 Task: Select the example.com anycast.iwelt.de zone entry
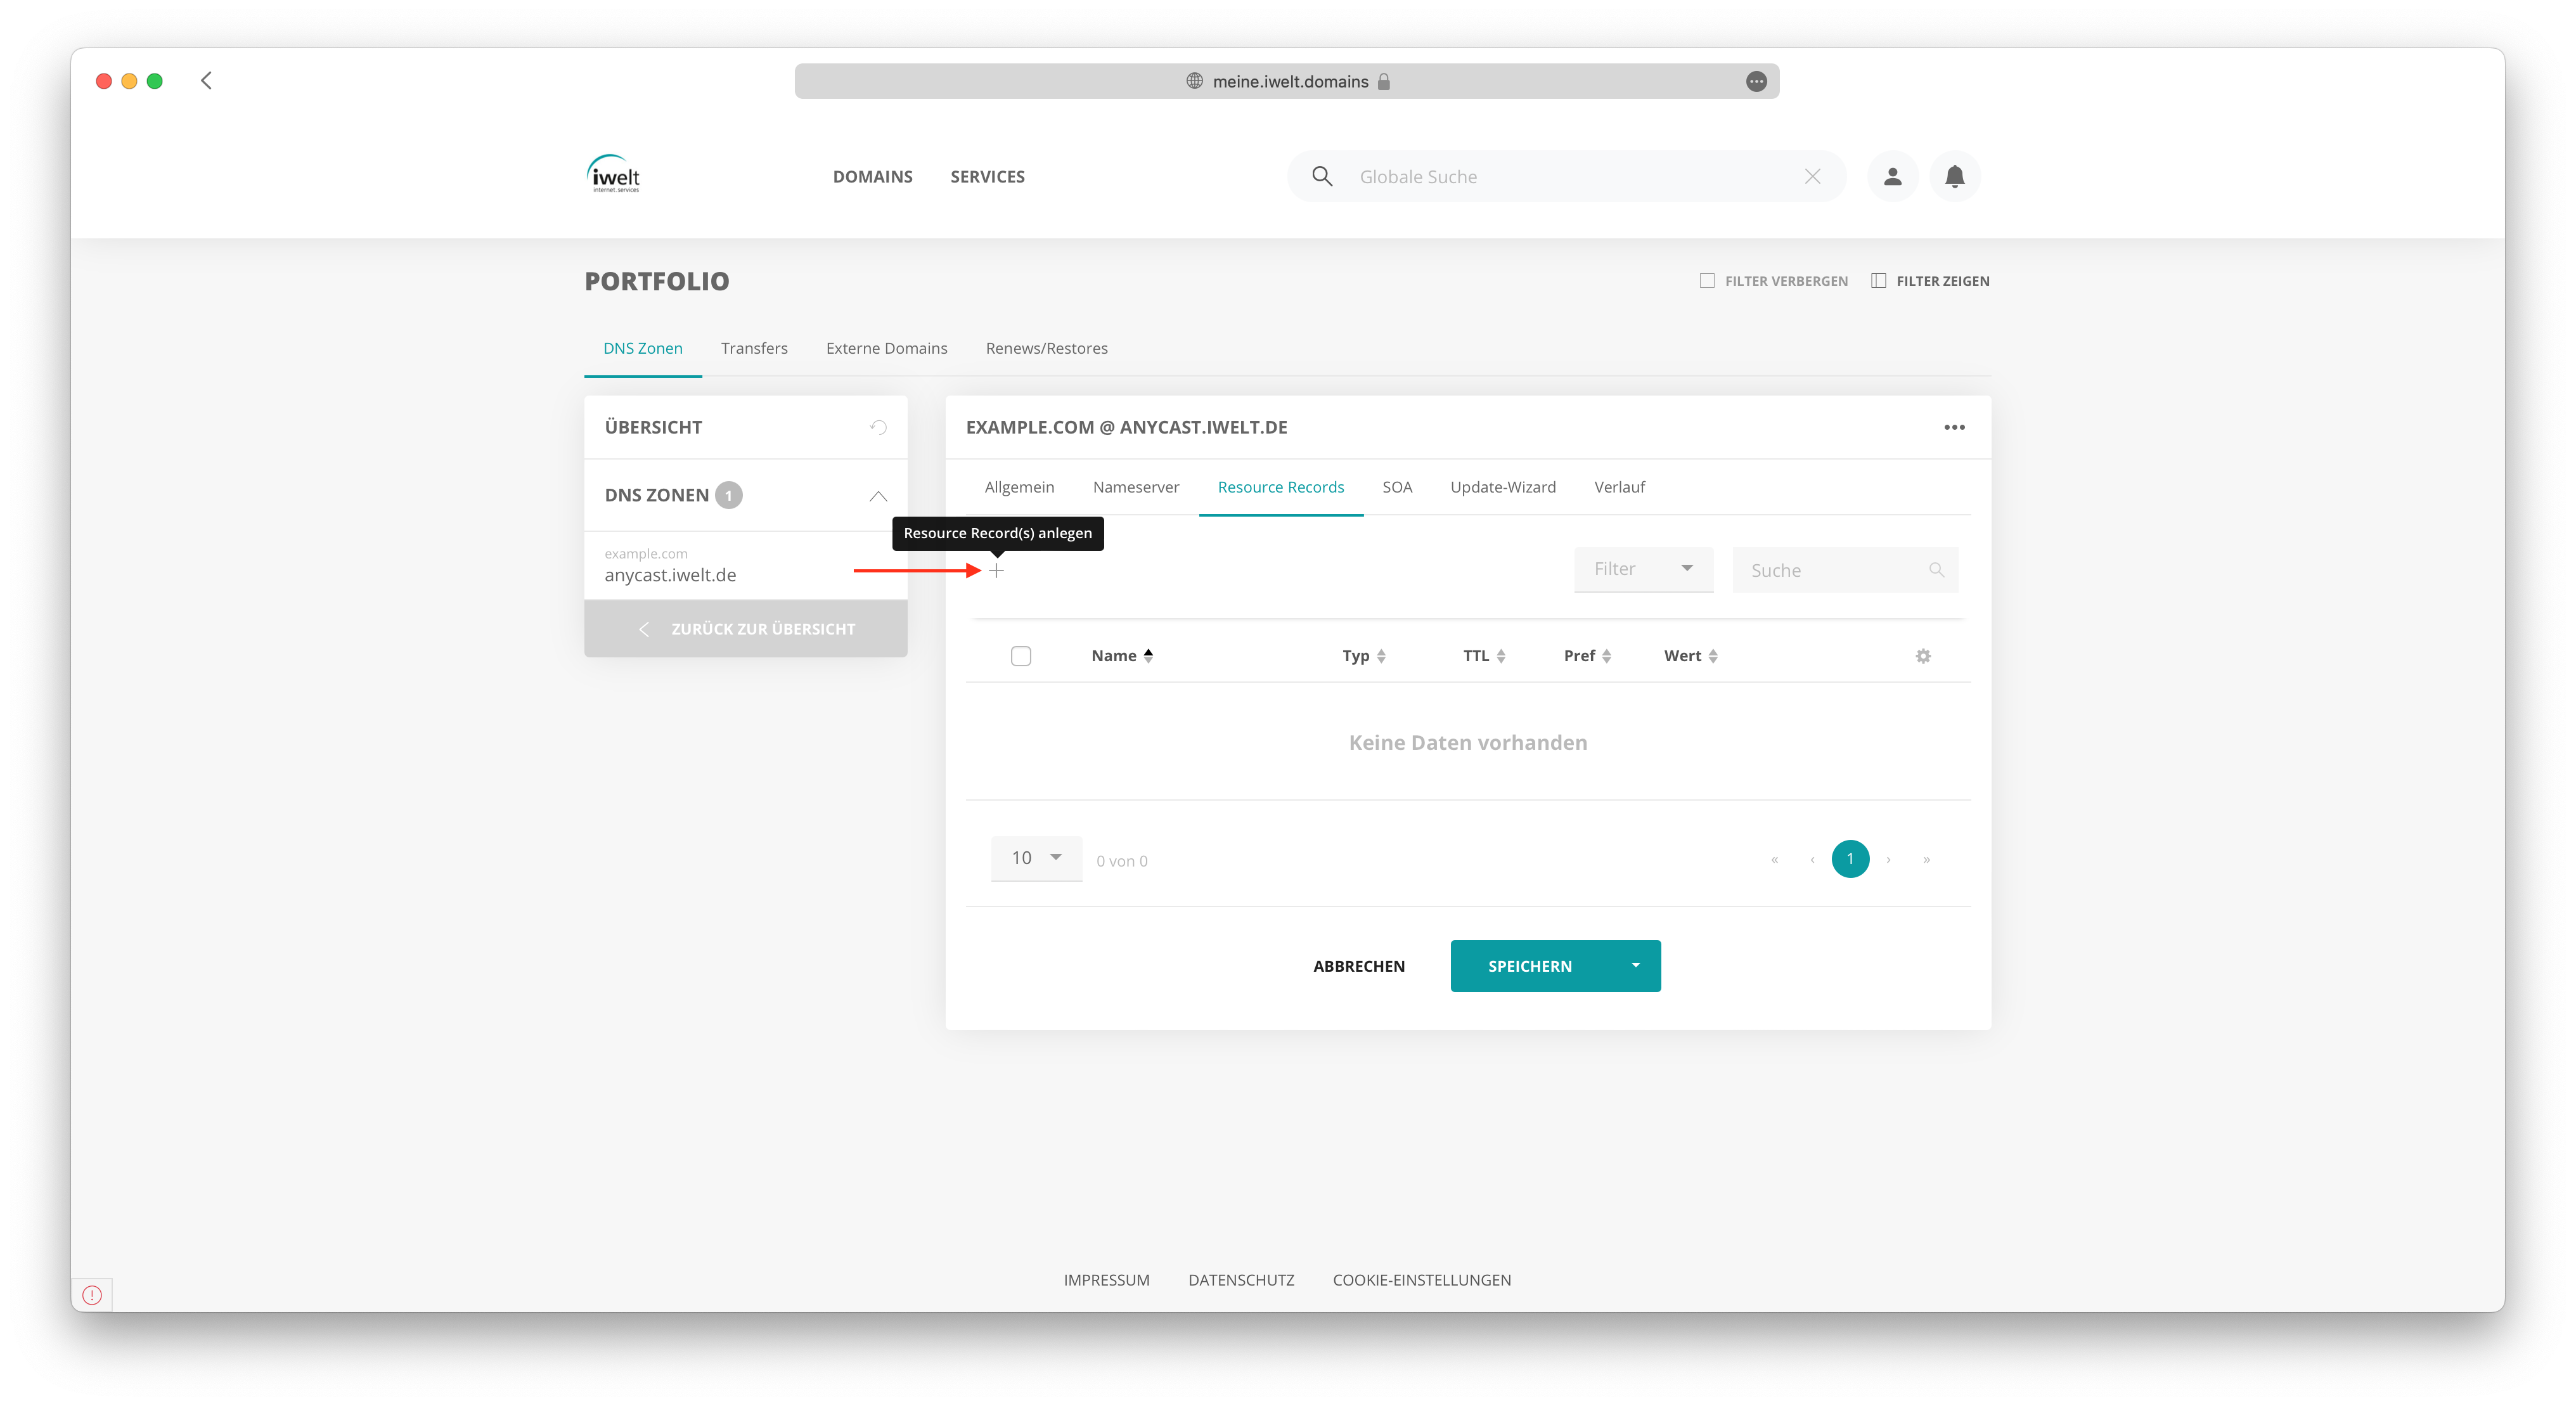[745, 565]
